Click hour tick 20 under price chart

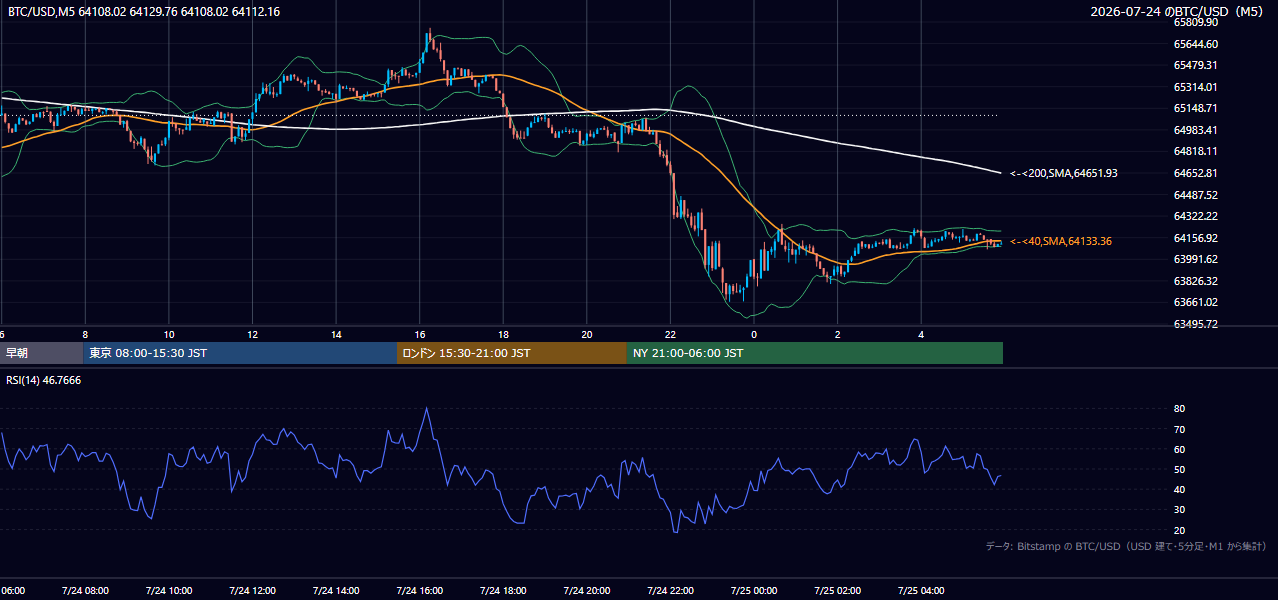tap(586, 334)
